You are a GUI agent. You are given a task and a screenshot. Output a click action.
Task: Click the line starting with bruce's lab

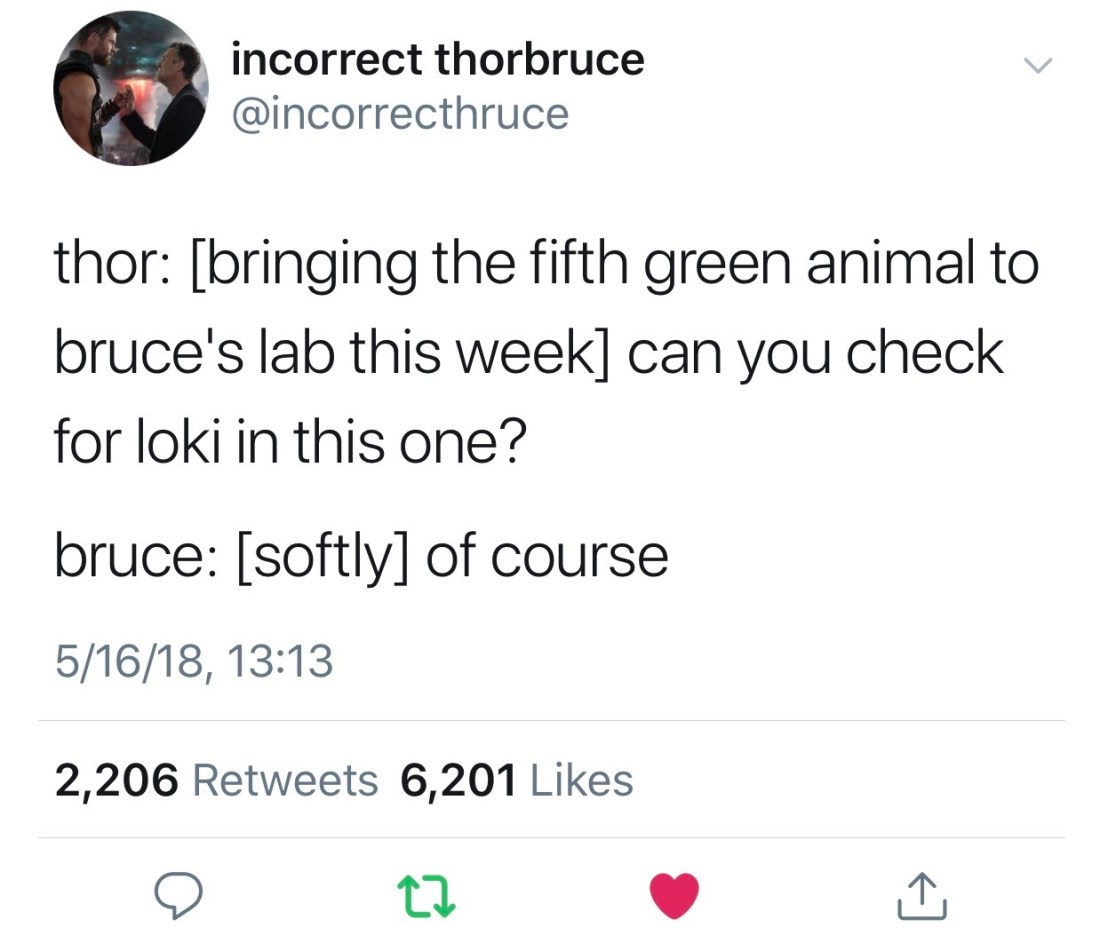[x=528, y=353]
